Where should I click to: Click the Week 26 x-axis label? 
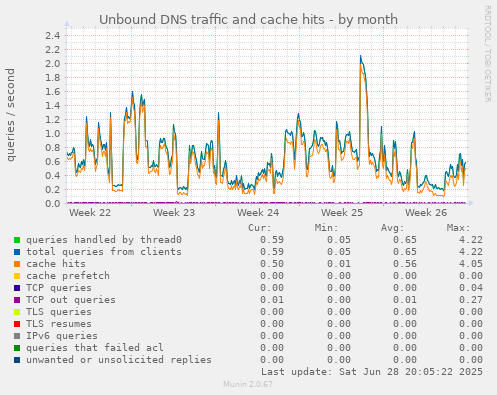(426, 213)
